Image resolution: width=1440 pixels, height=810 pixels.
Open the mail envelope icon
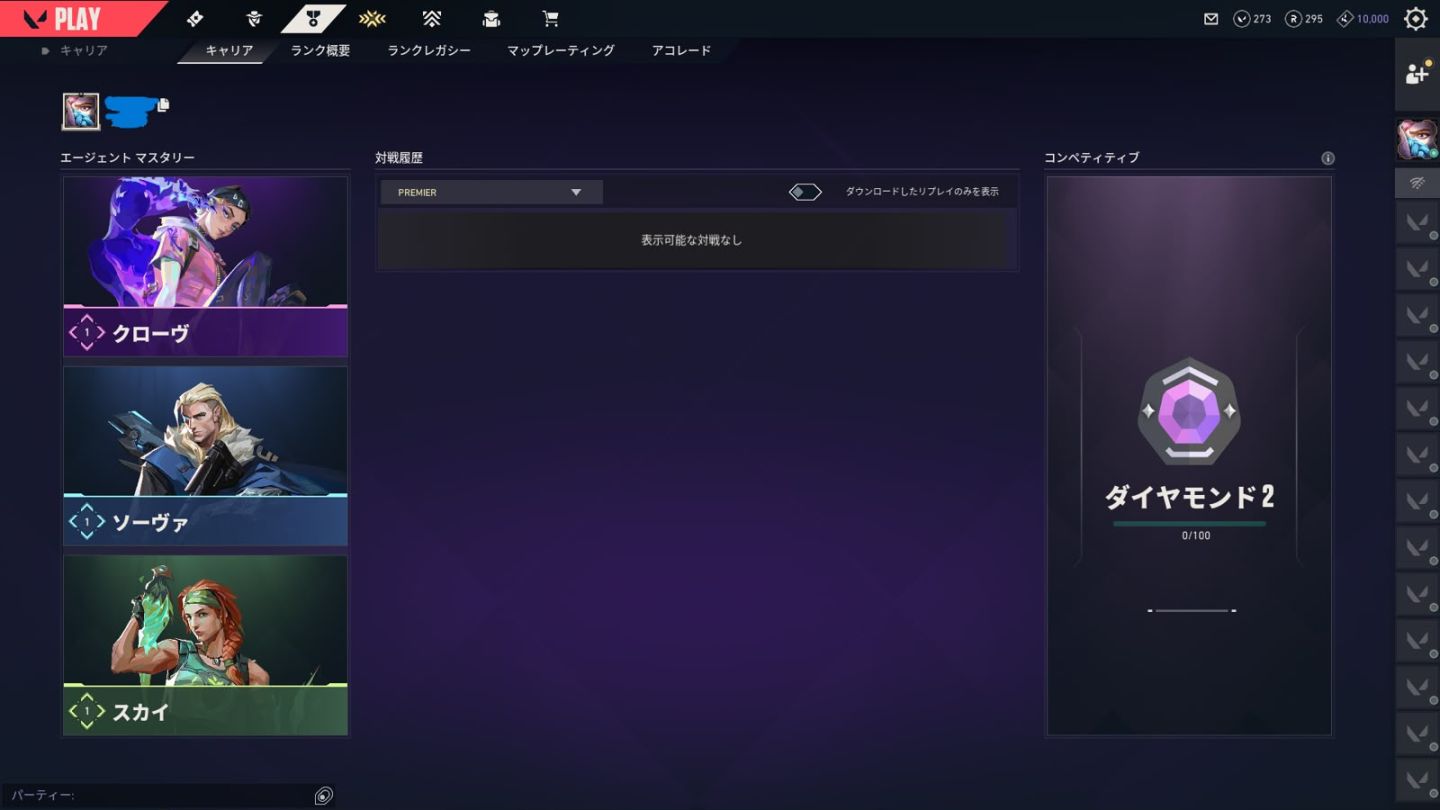[x=1211, y=18]
